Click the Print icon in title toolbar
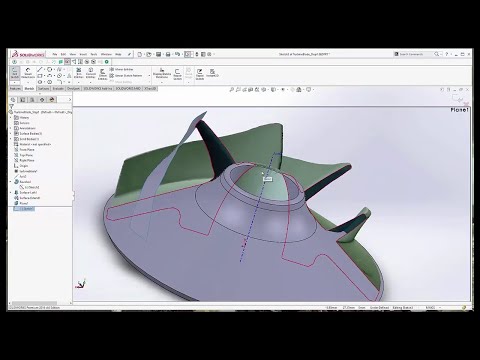 coord(168,54)
